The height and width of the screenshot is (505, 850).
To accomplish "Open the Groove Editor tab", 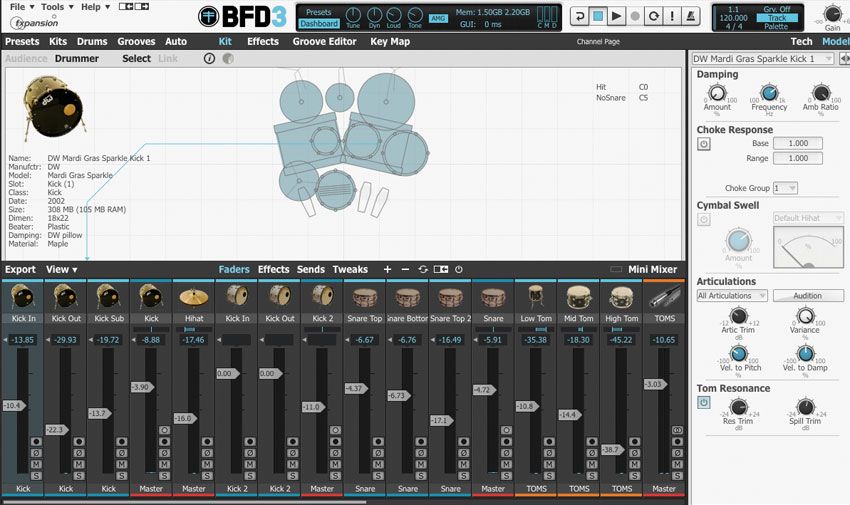I will coord(324,41).
